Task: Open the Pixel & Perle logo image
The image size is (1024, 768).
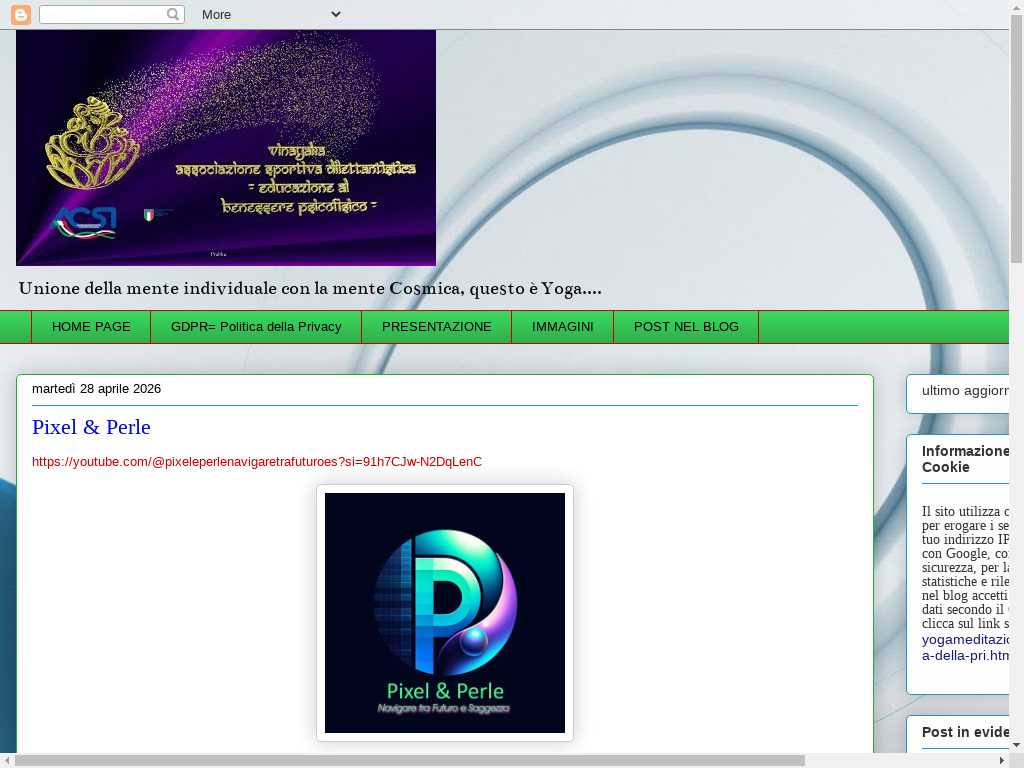Action: pyautogui.click(x=445, y=613)
